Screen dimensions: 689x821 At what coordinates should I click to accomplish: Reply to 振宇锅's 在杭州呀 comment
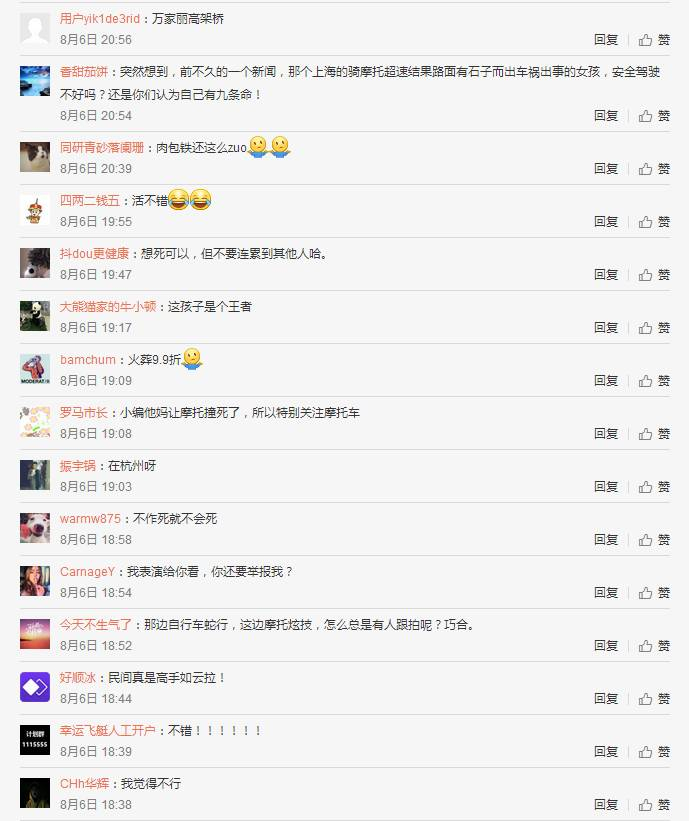pos(606,487)
